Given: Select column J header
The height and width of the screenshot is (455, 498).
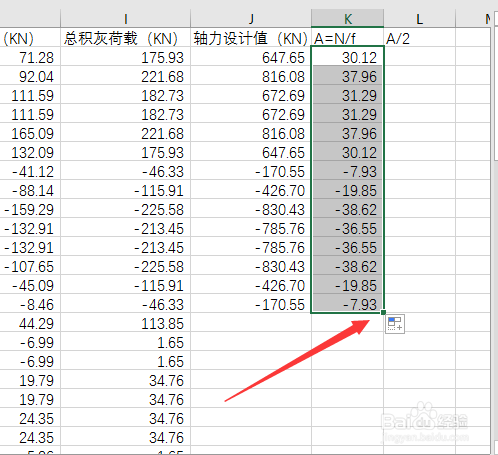Looking at the screenshot, I should click(251, 18).
